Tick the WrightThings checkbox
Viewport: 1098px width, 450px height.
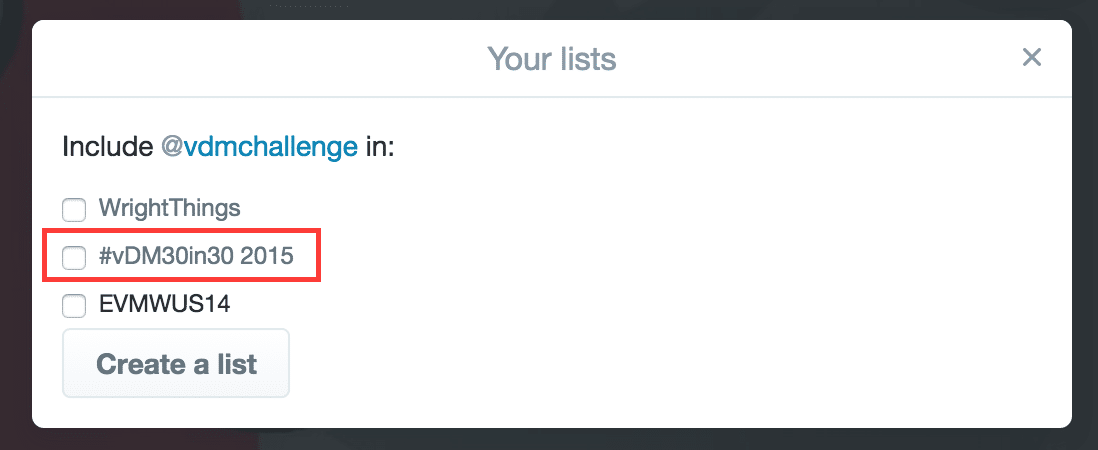click(74, 210)
